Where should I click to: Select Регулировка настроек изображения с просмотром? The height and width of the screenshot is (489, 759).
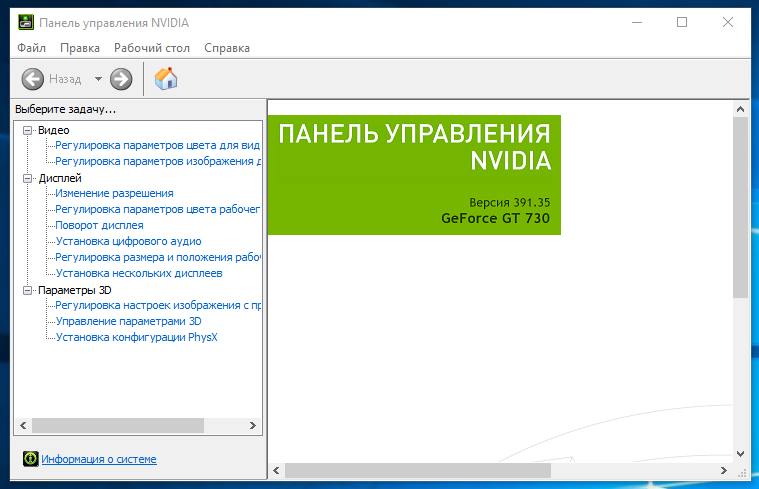(158, 305)
